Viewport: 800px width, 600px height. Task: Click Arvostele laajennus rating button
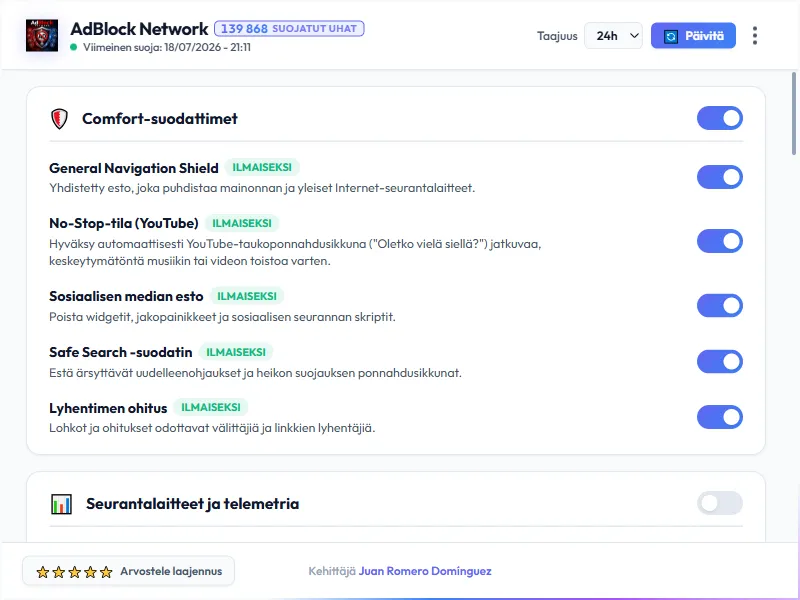click(129, 571)
